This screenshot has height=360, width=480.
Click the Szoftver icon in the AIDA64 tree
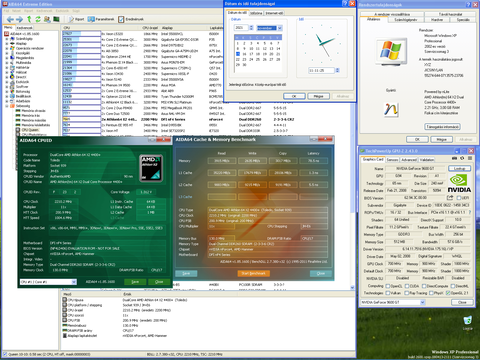(x=12, y=87)
